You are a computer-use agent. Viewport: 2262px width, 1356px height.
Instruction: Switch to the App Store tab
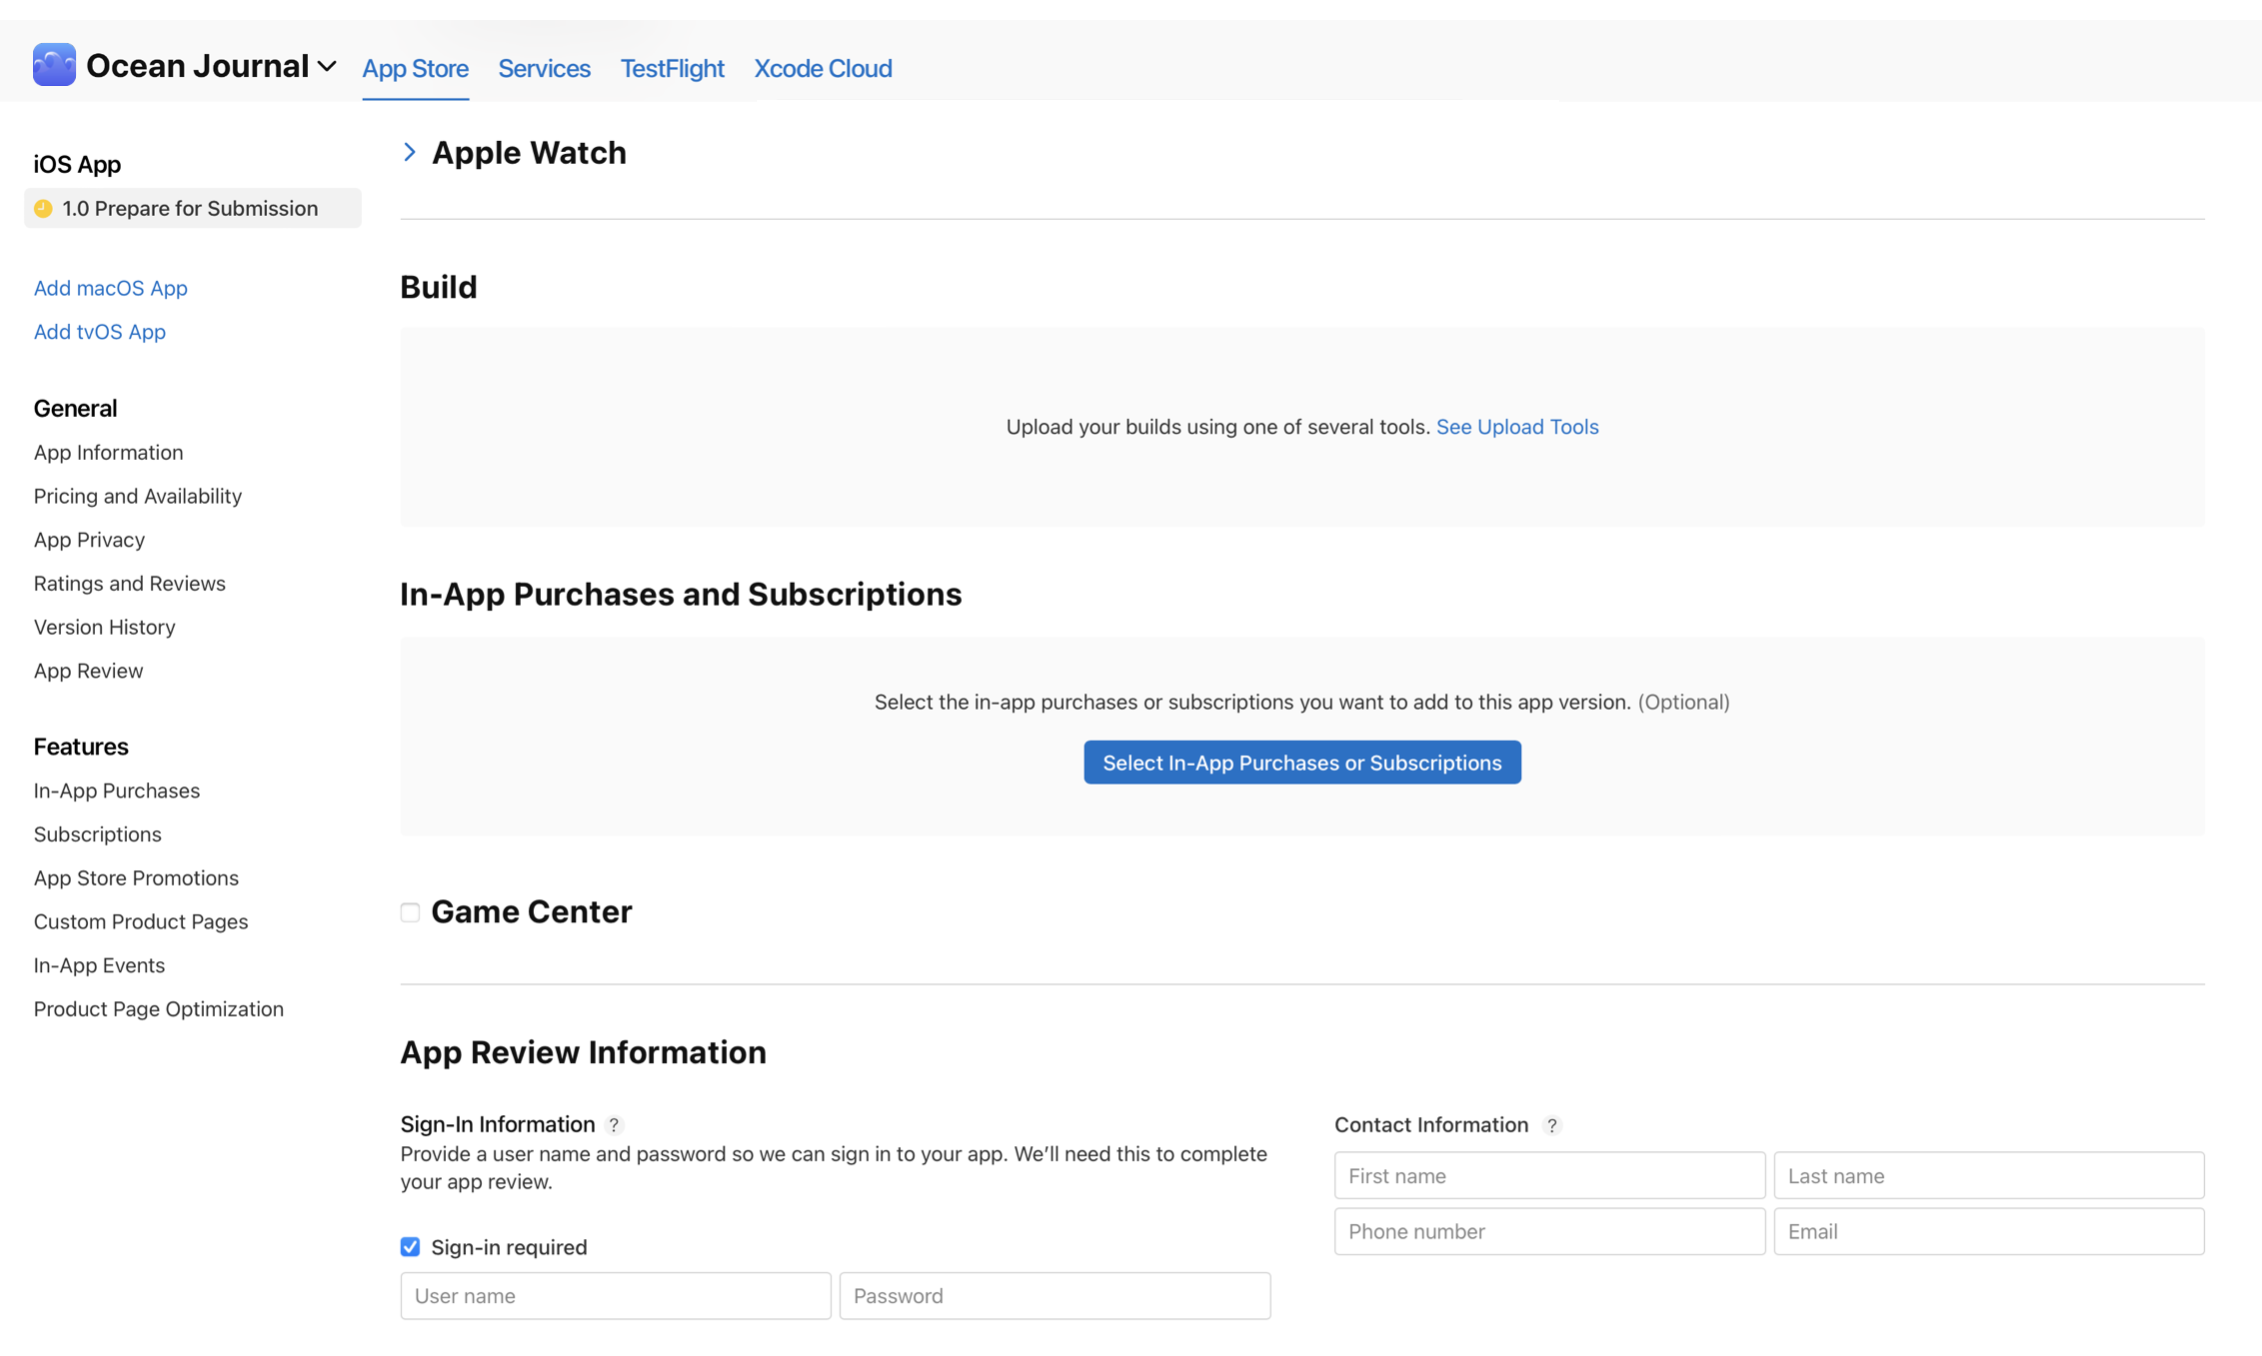(415, 68)
